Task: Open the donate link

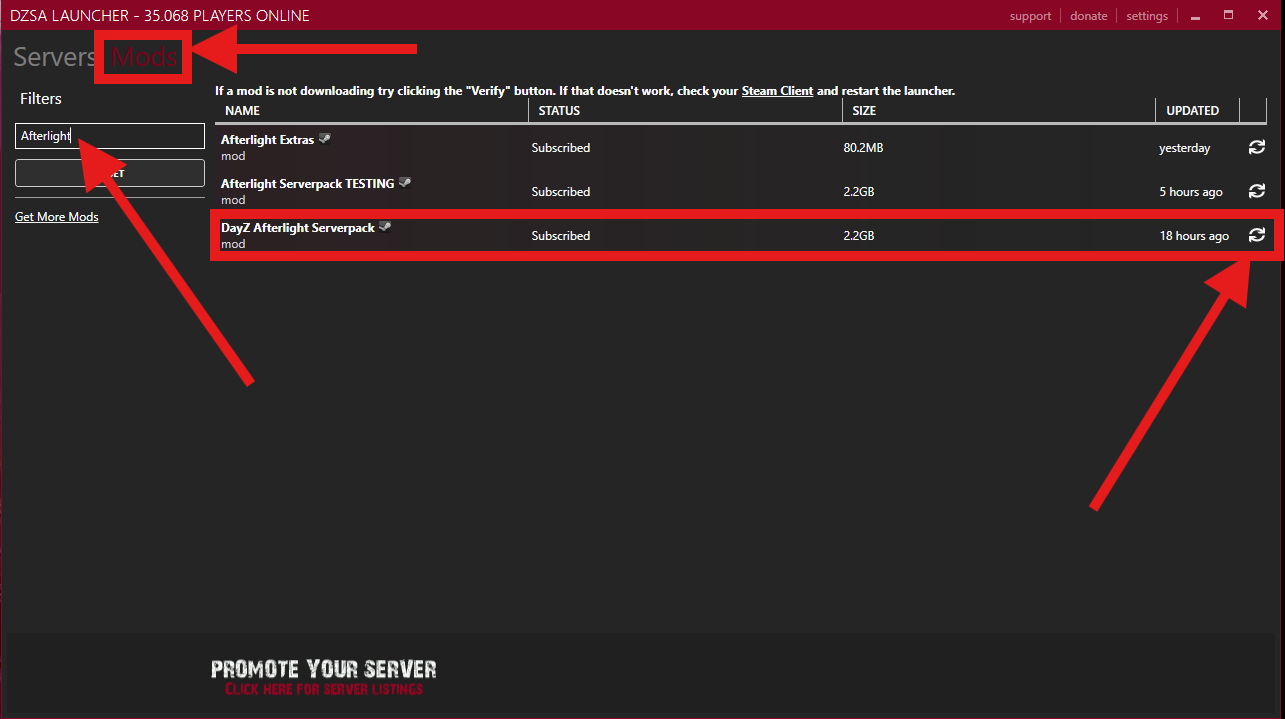Action: [x=1089, y=16]
